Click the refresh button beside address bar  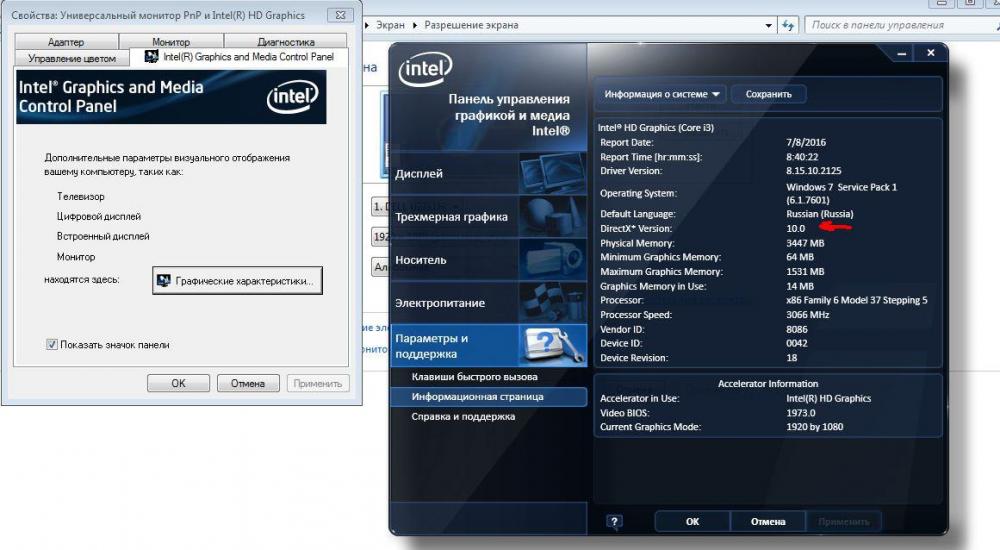788,26
